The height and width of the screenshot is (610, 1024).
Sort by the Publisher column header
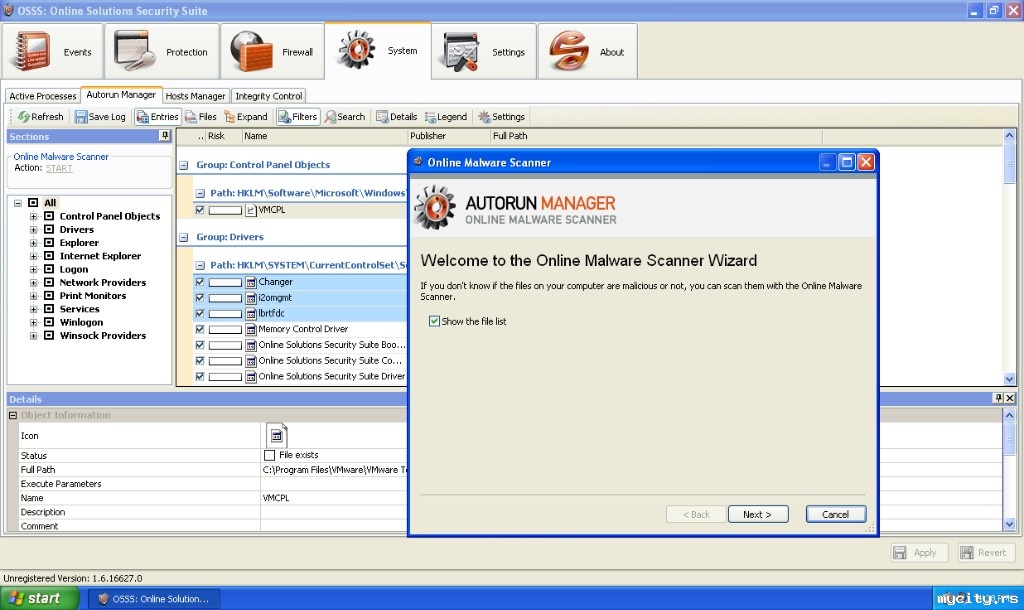pos(448,136)
